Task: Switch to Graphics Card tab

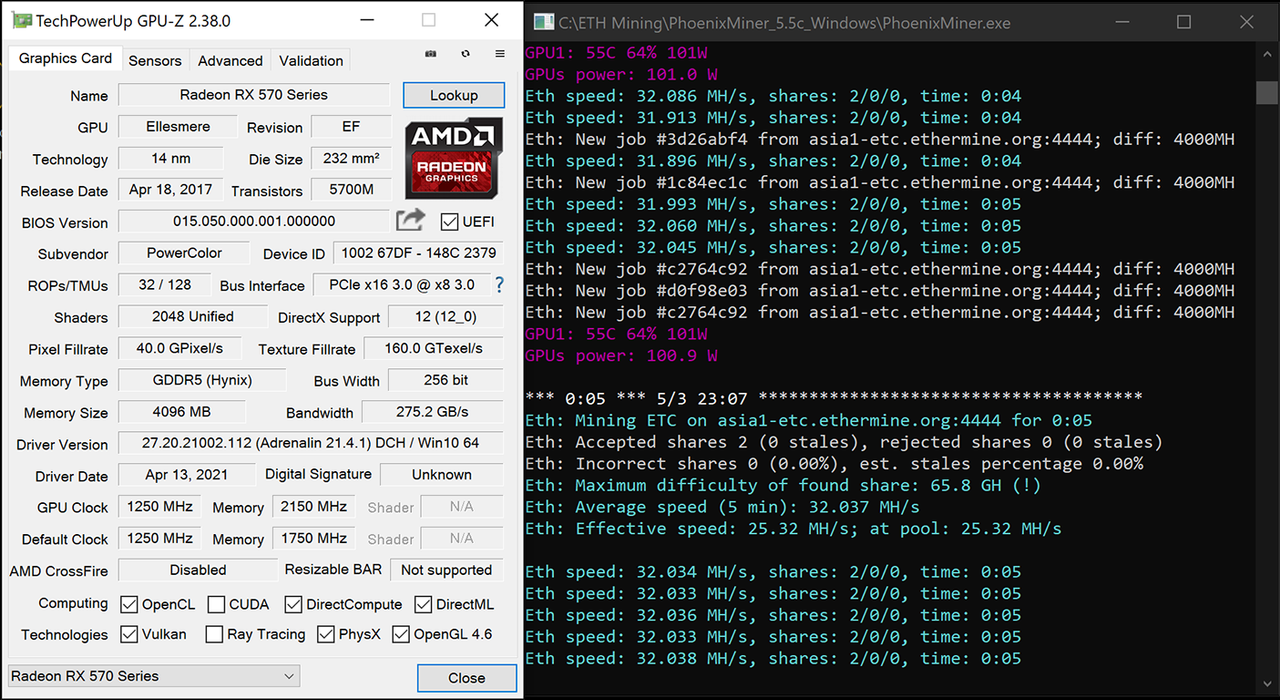Action: click(x=65, y=58)
